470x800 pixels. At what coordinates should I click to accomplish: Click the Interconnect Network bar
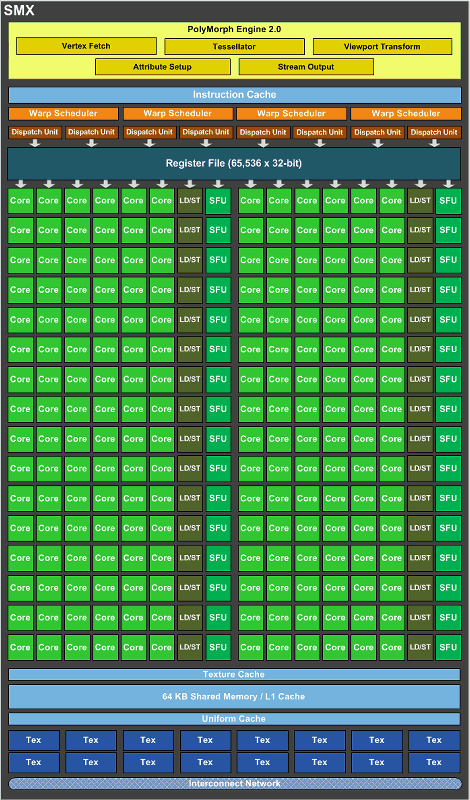click(235, 783)
